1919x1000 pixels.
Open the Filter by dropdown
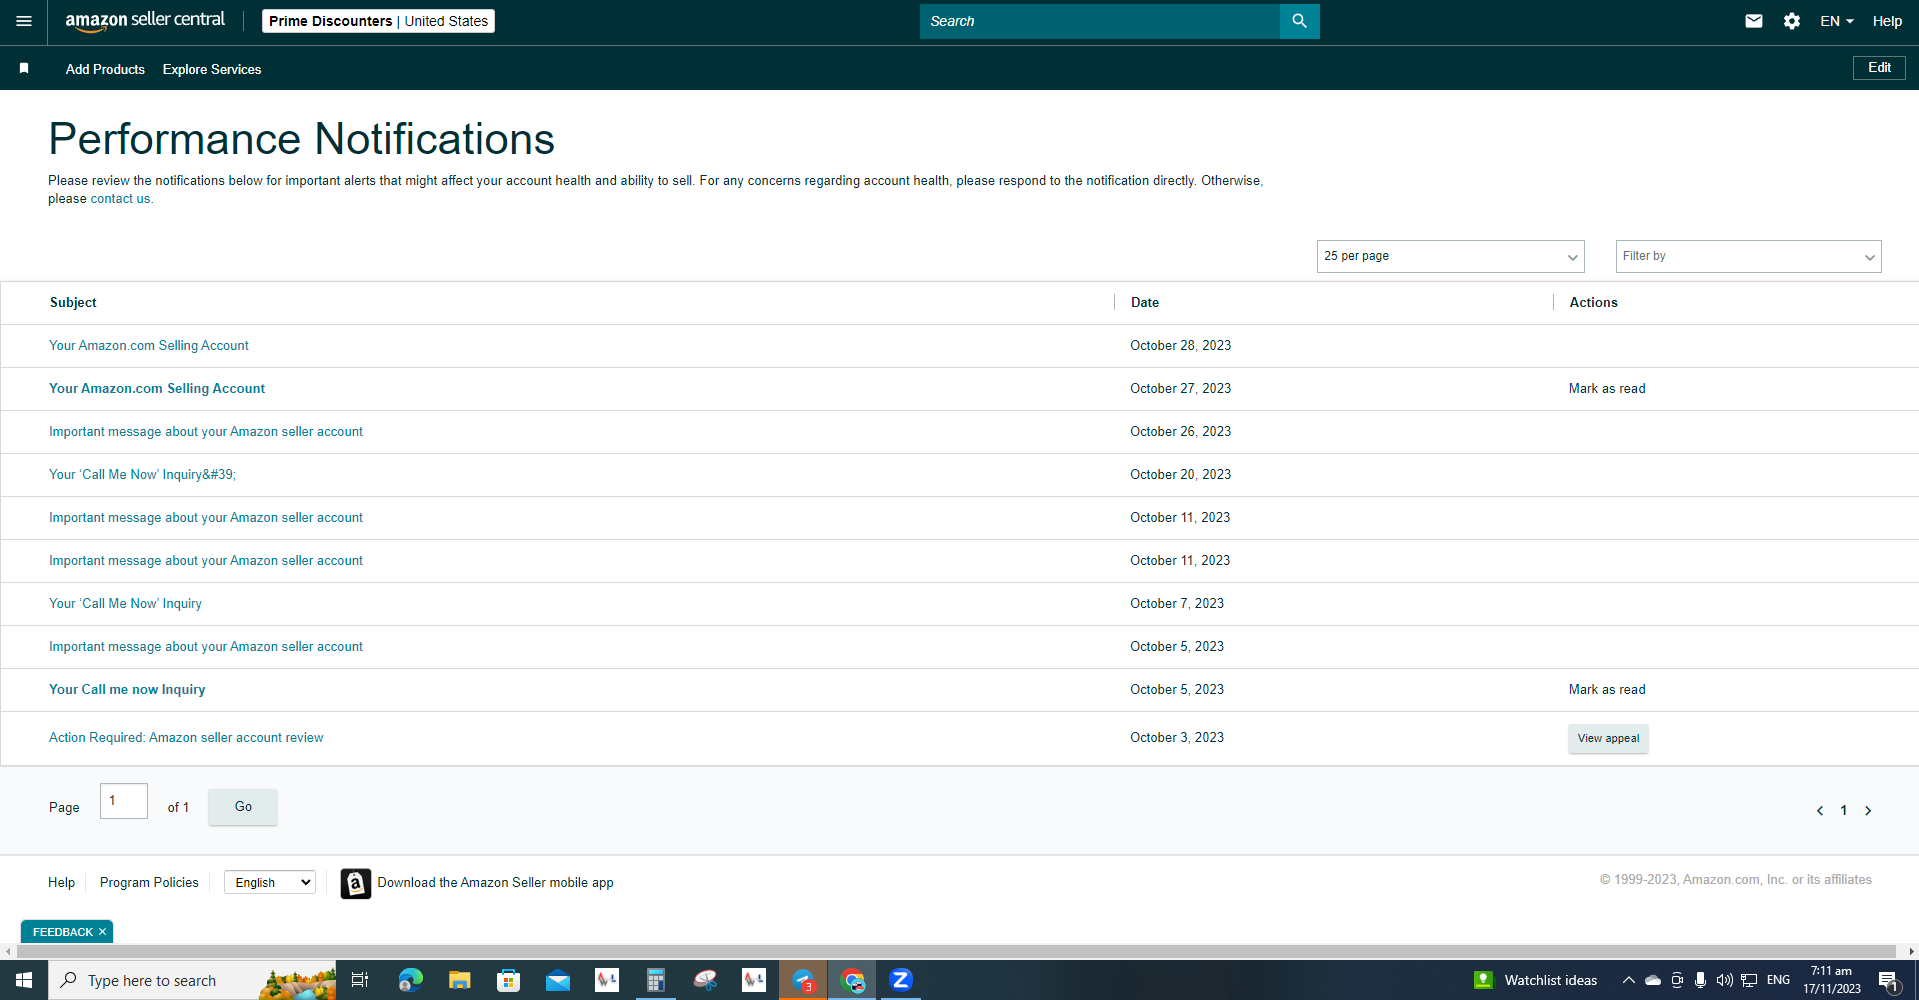tap(1748, 256)
